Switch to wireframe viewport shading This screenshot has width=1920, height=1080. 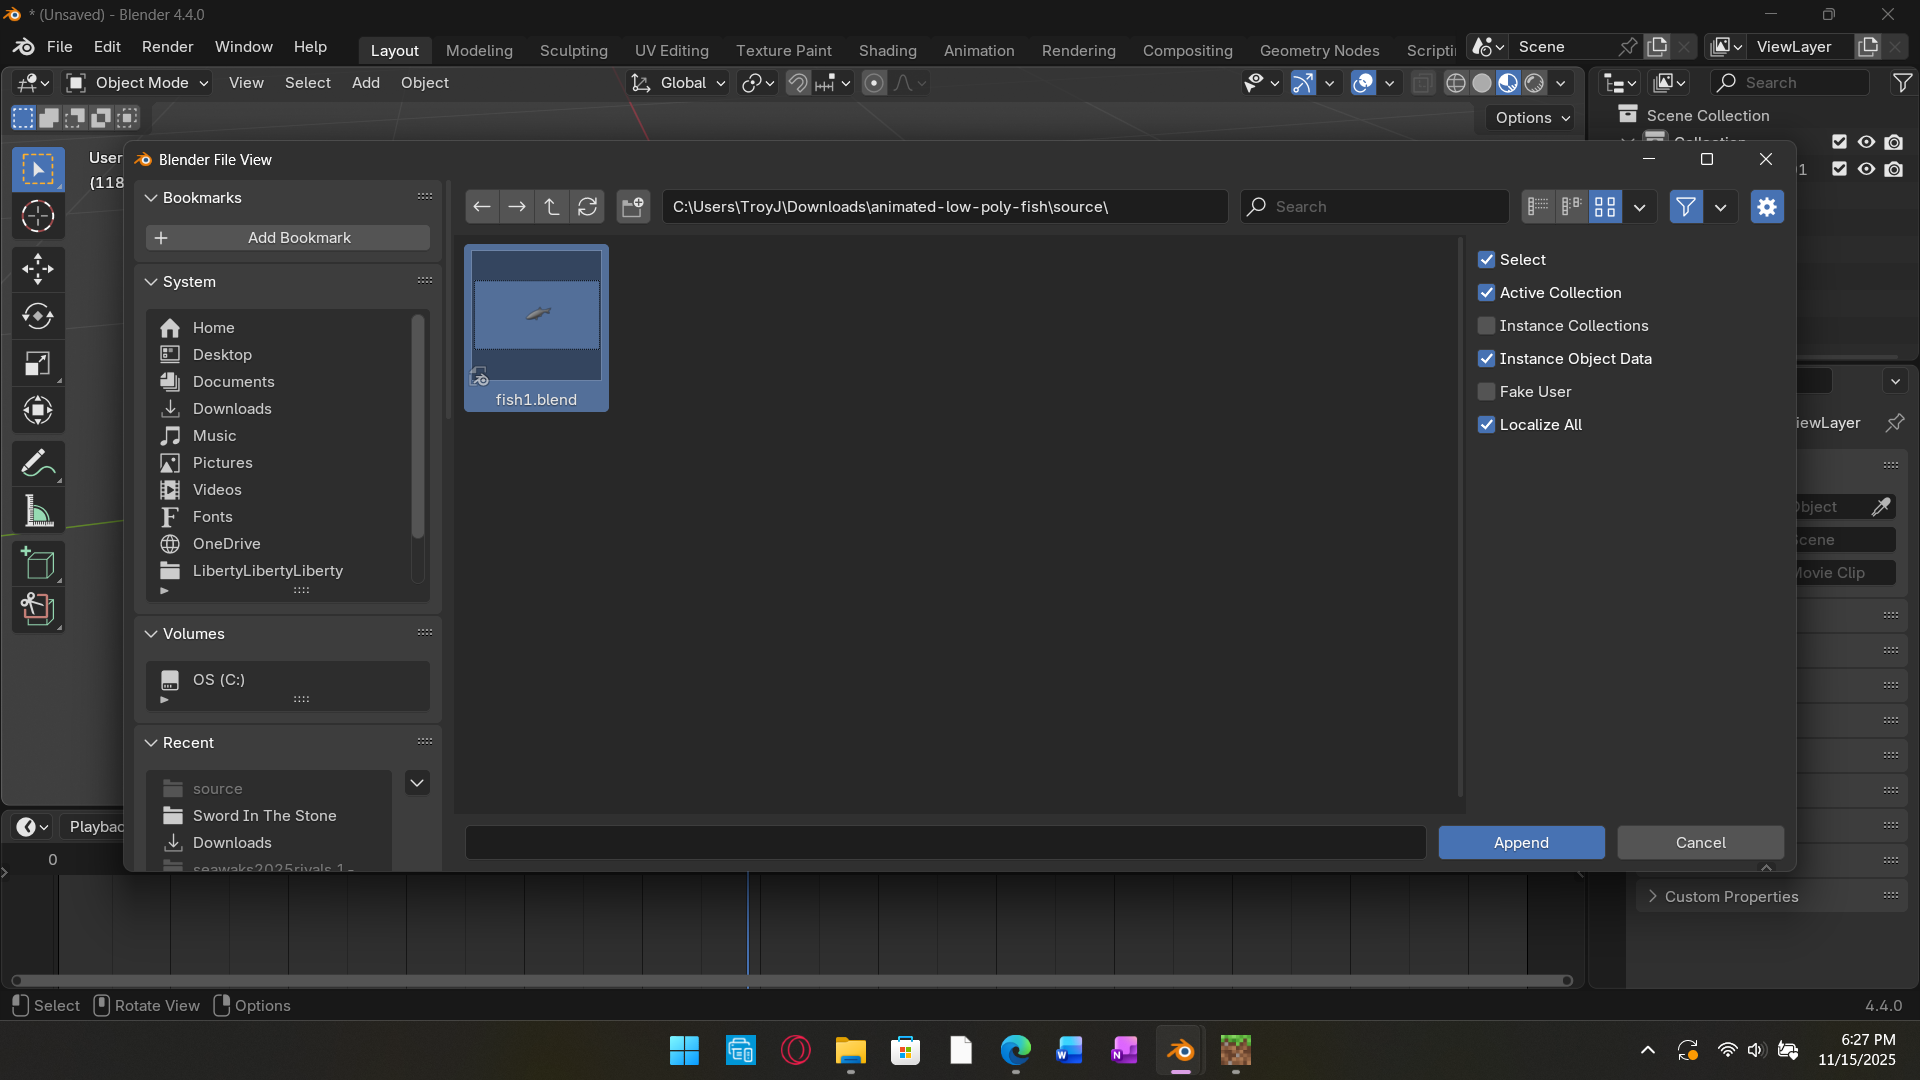point(1456,83)
